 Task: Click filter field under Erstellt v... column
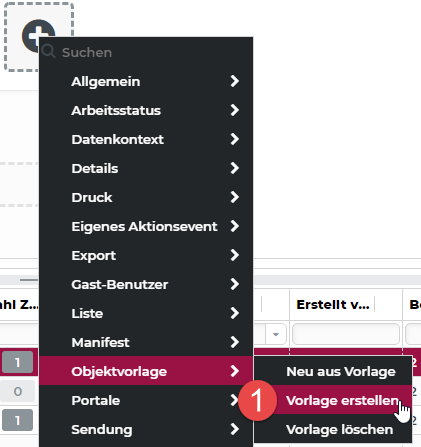[x=346, y=334]
